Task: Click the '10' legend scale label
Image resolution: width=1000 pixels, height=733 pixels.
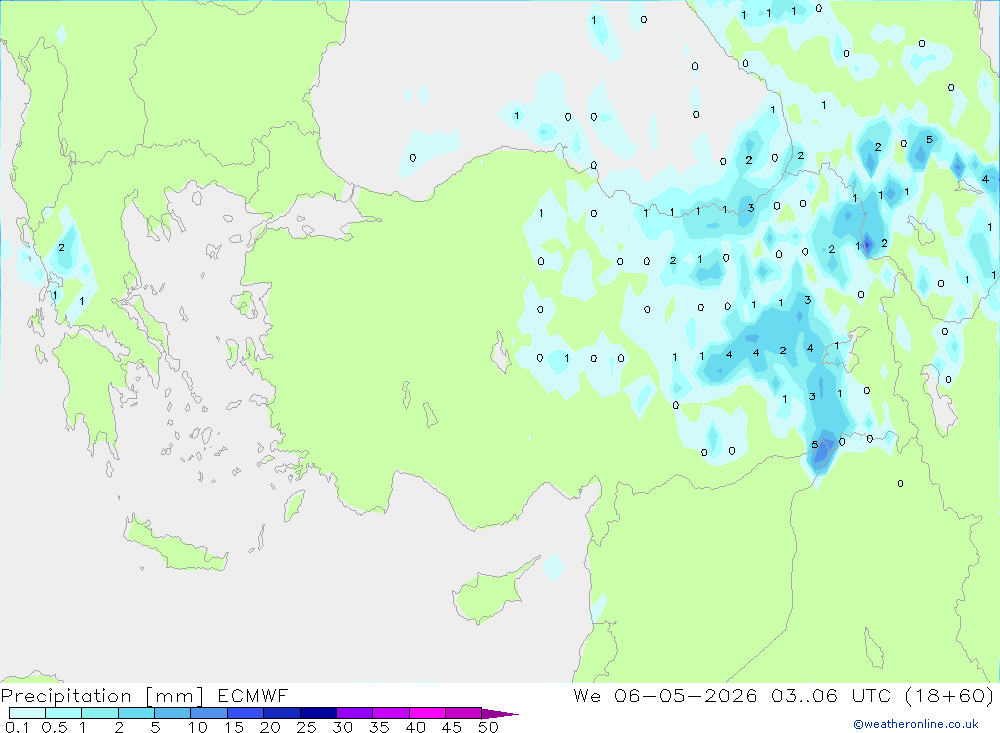Action: click(198, 727)
